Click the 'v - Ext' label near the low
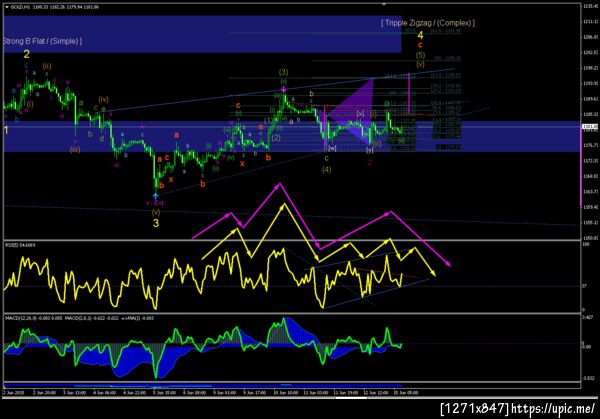The width and height of the screenshot is (600, 419). pos(155,203)
